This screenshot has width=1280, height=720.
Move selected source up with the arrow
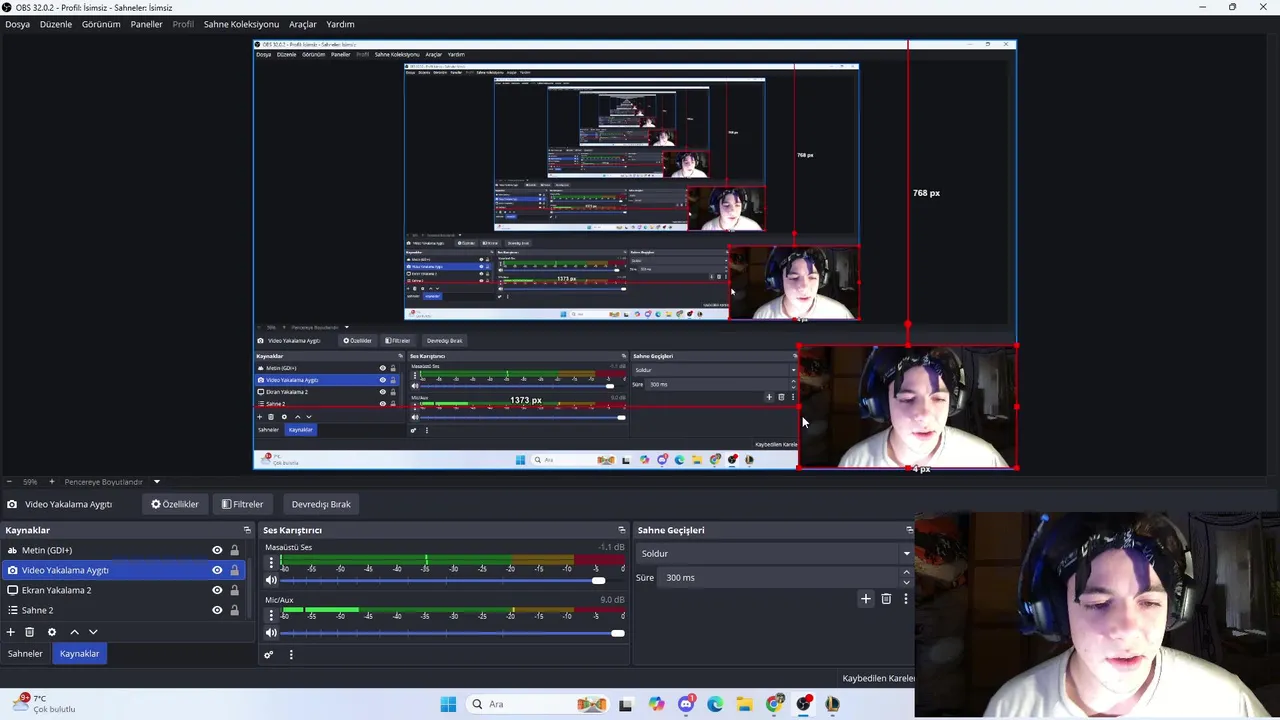(74, 632)
